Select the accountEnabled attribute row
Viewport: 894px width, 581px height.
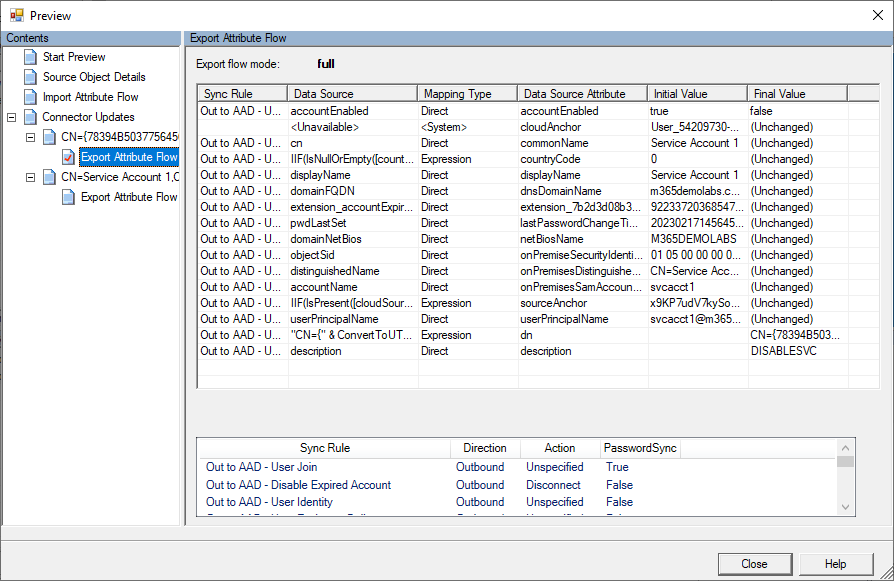click(x=329, y=111)
